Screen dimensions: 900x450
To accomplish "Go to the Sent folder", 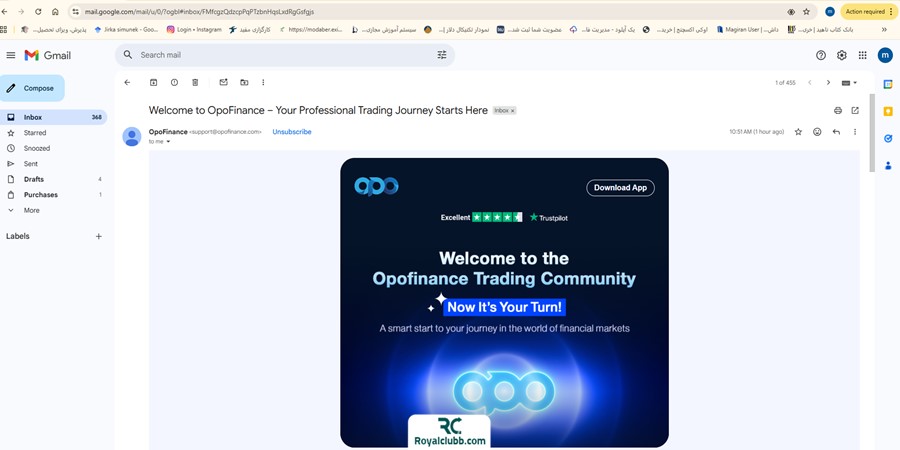I will (31, 164).
